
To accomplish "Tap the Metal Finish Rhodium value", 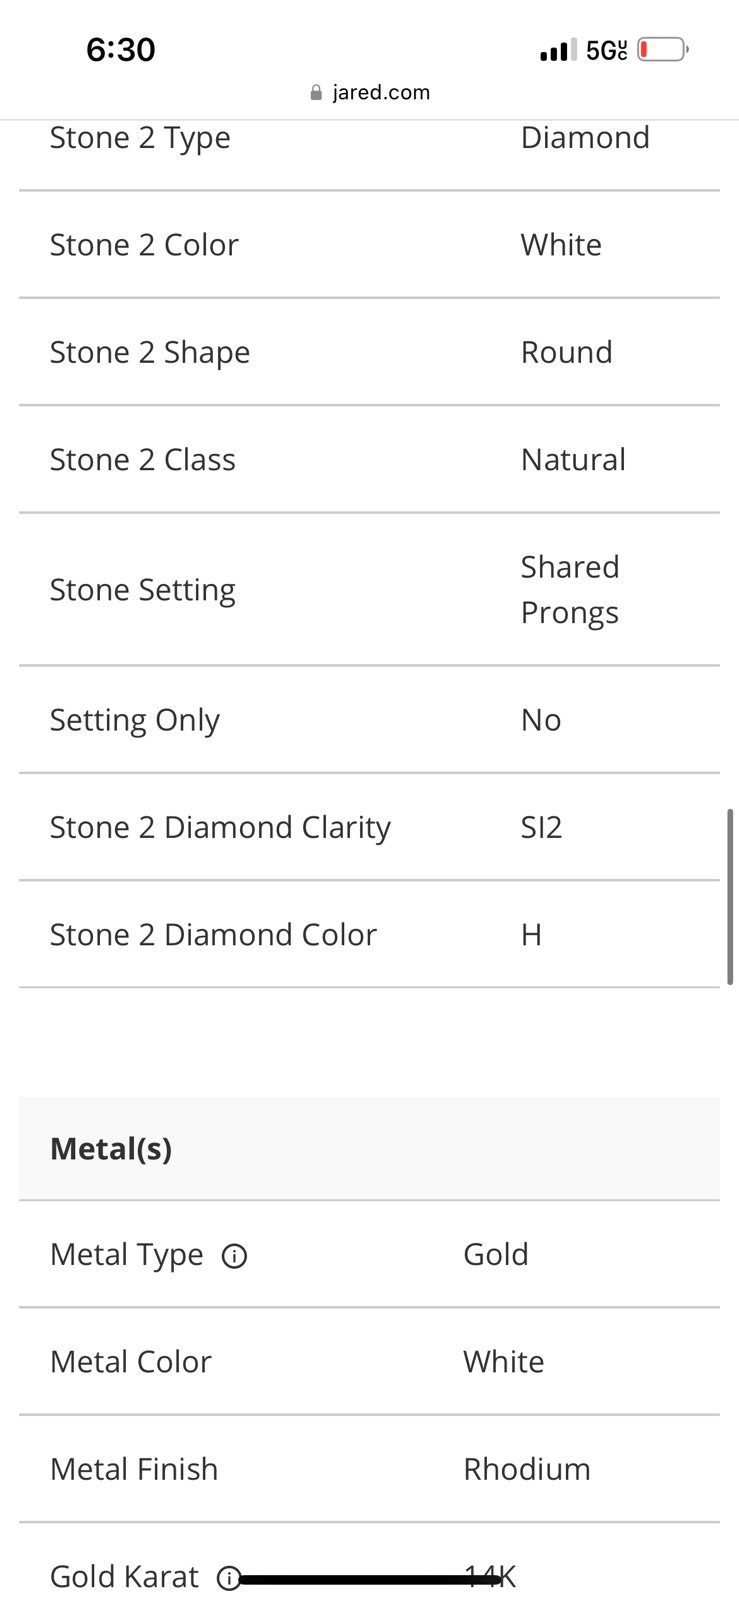I will tap(527, 1469).
